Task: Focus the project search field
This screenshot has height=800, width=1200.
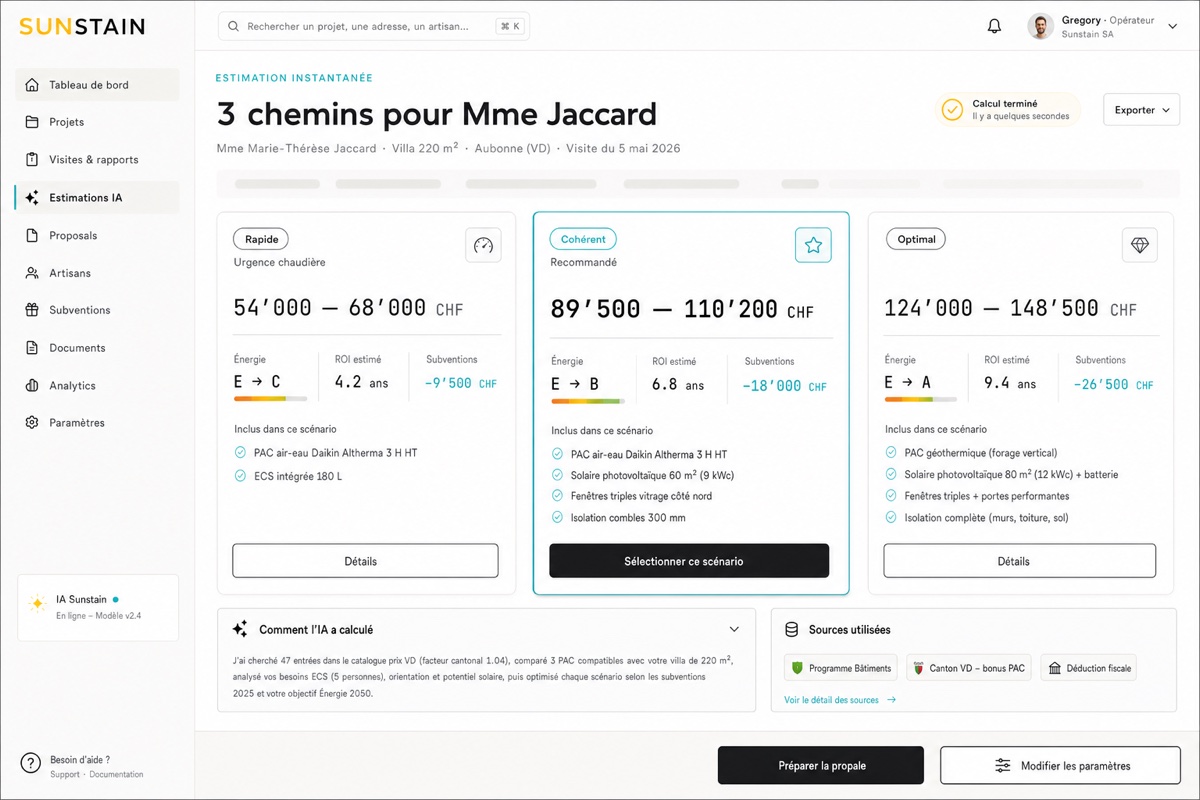Action: point(374,26)
